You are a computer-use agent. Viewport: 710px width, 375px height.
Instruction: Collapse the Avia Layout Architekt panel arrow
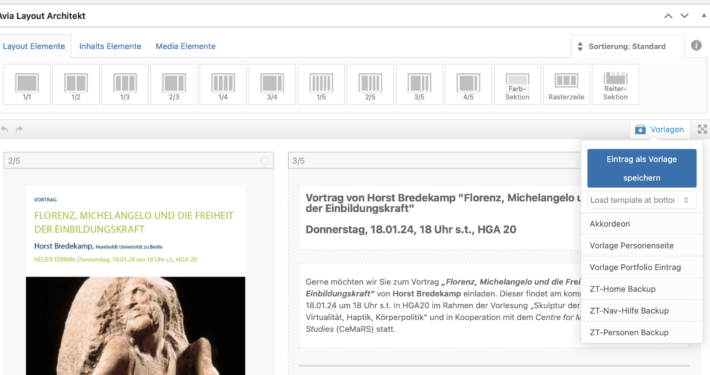(x=704, y=16)
